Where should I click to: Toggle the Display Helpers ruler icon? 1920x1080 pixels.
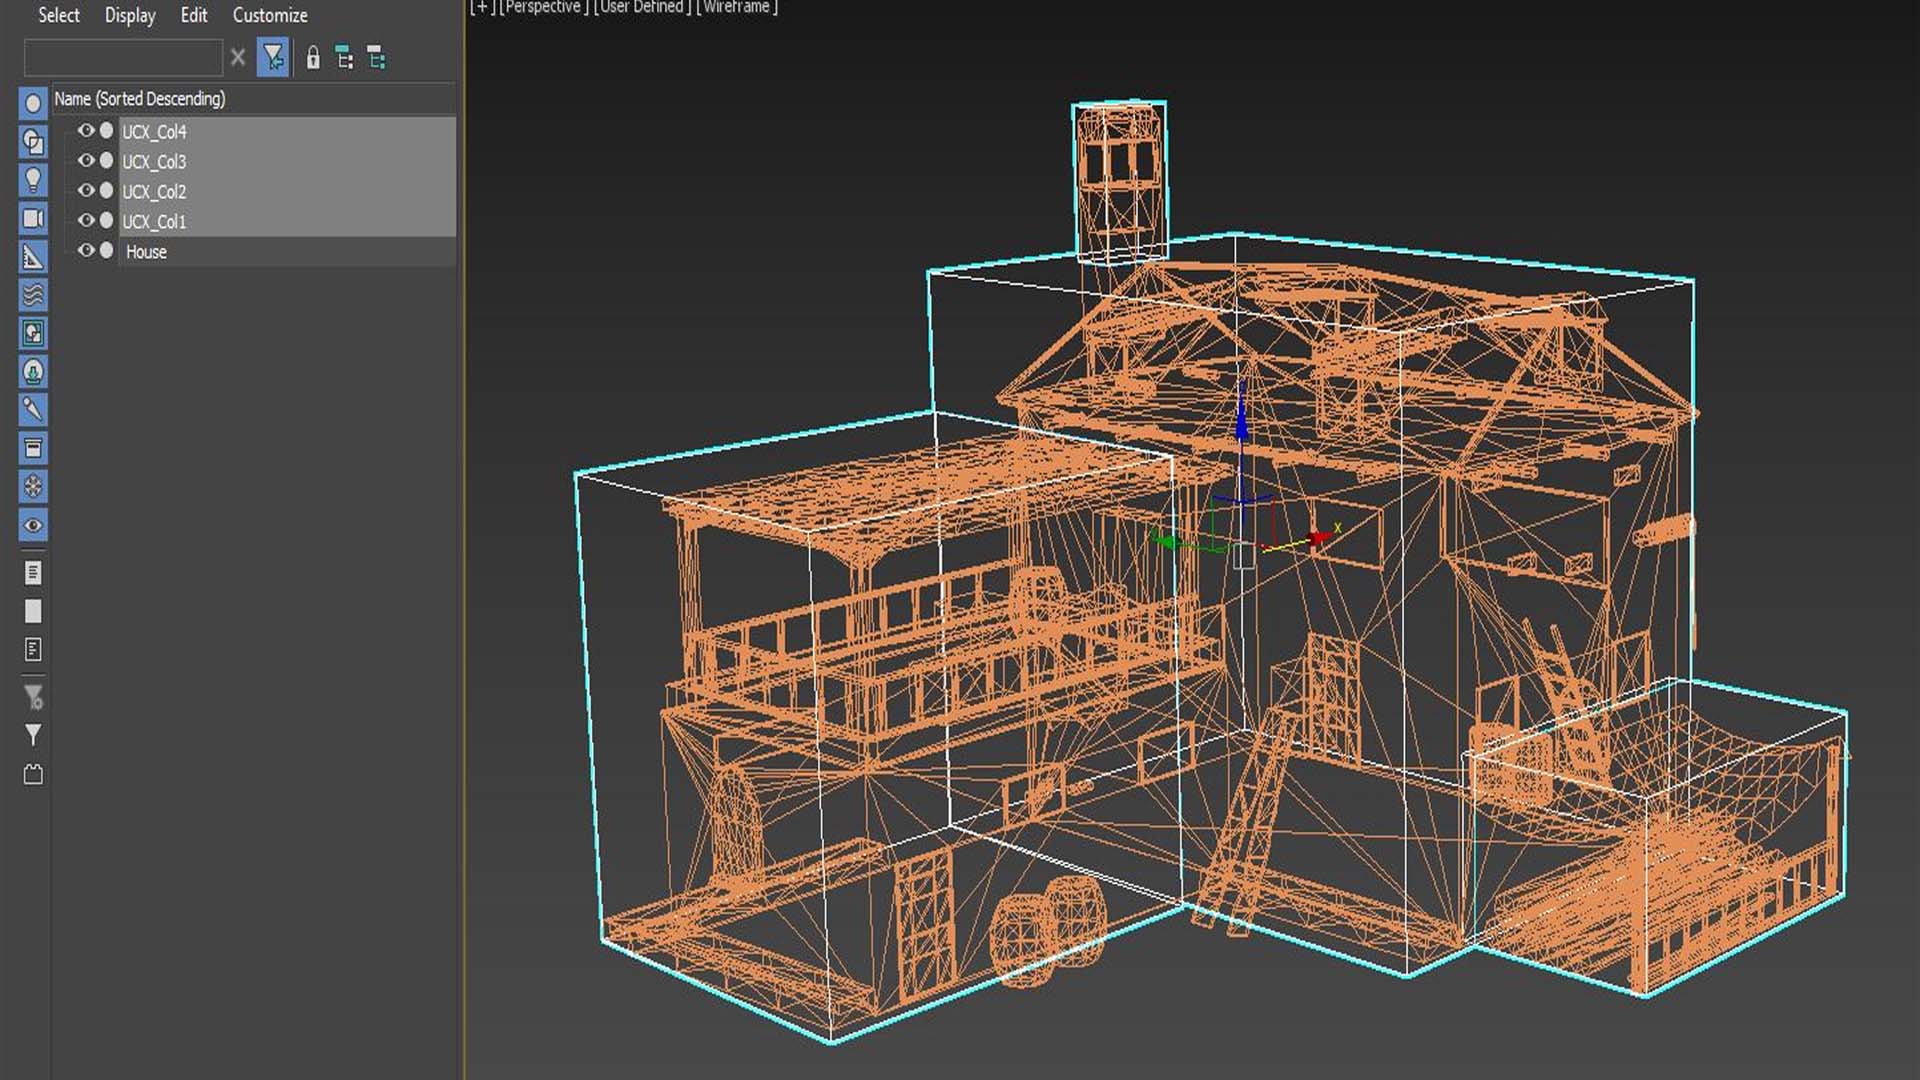coord(33,257)
